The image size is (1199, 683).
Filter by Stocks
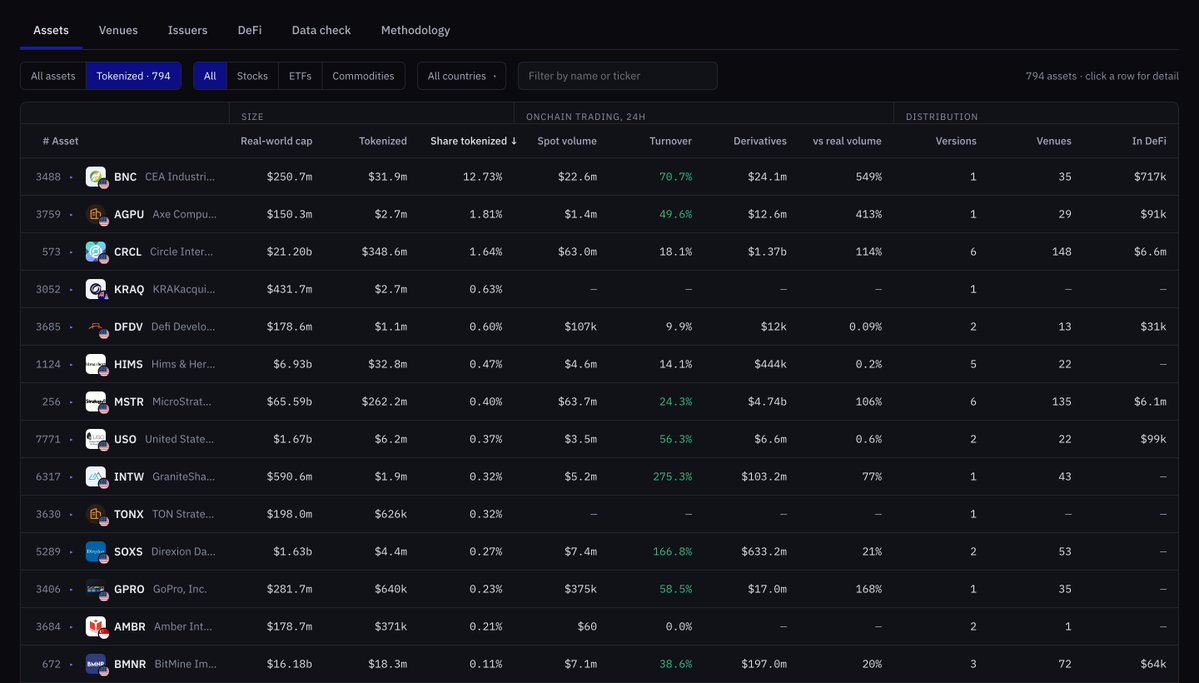coord(252,76)
